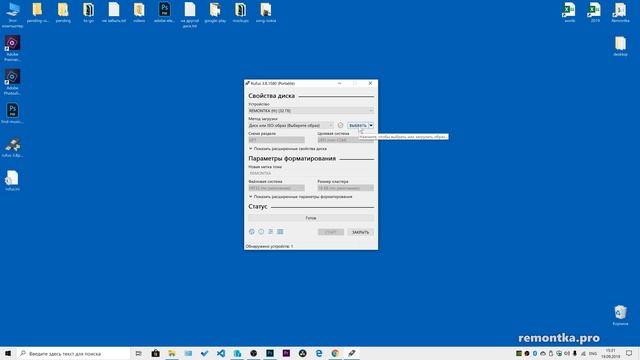This screenshot has height=360, width=640.
Task: Click Rufus icon in taskbar
Action: [x=351, y=353]
